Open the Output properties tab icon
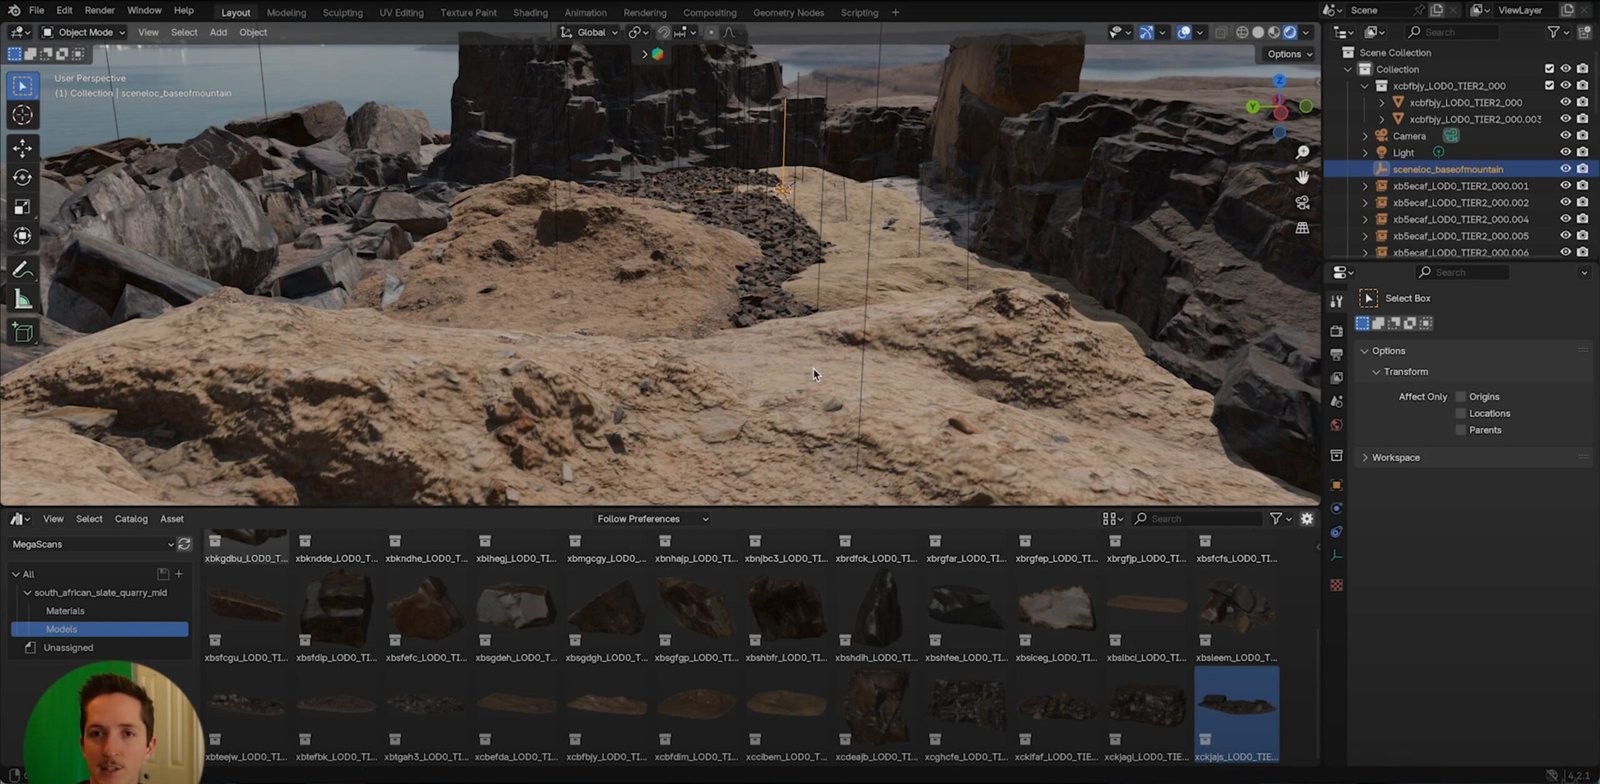Image resolution: width=1600 pixels, height=784 pixels. coord(1336,355)
